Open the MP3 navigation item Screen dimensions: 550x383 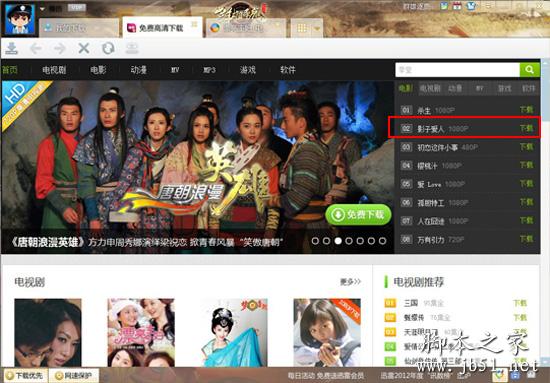pos(210,70)
